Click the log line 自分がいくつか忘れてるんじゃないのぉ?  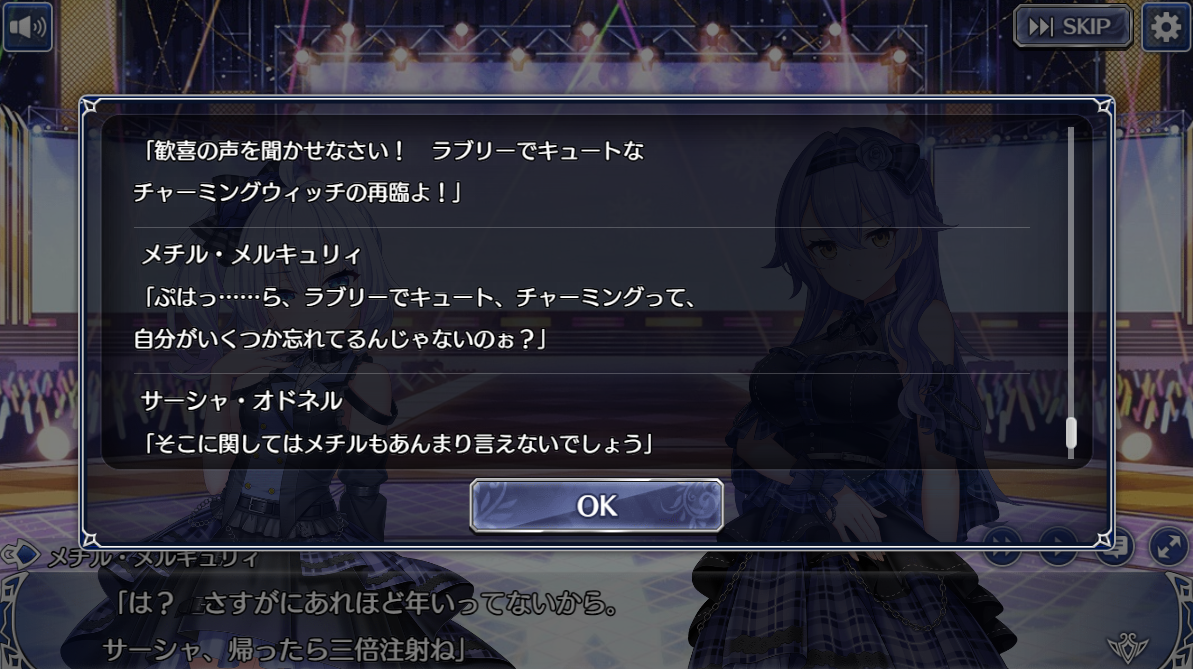pos(339,339)
